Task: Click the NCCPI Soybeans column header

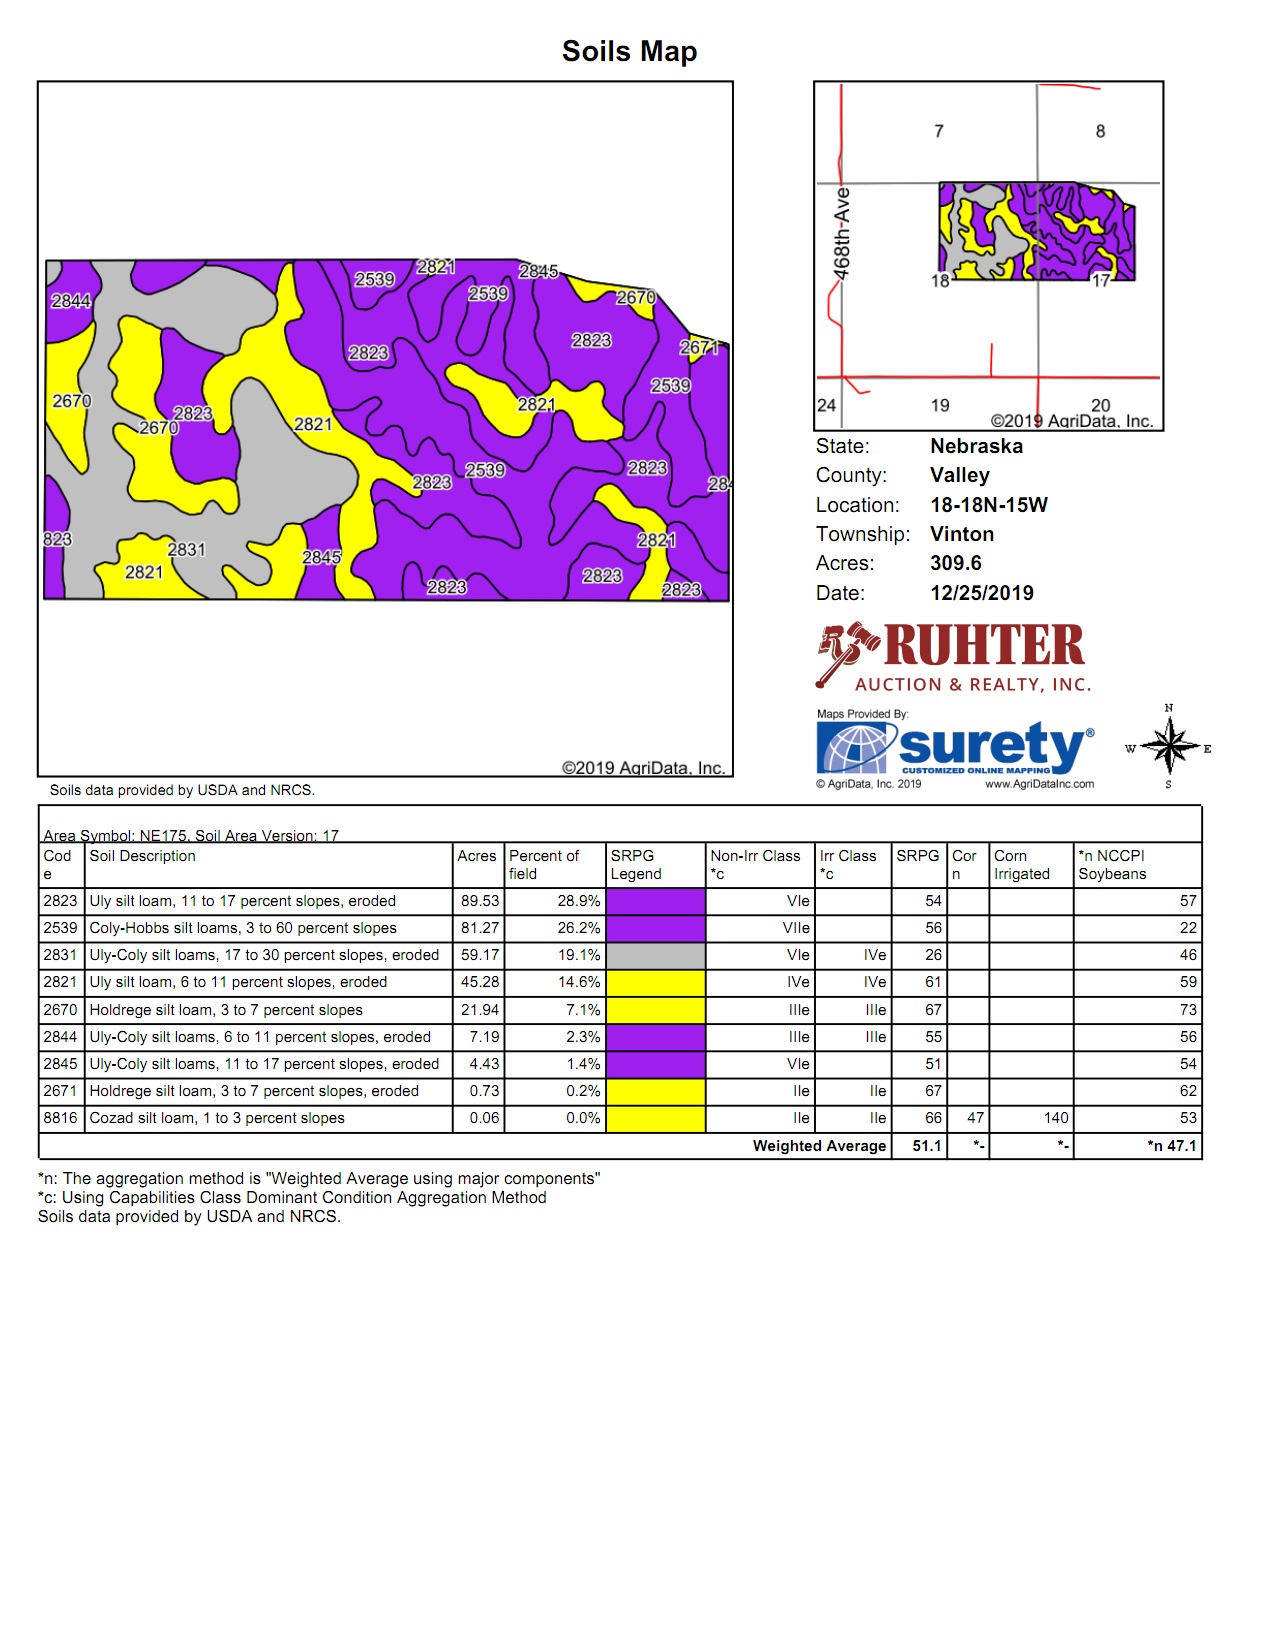Action: [x=1112, y=865]
